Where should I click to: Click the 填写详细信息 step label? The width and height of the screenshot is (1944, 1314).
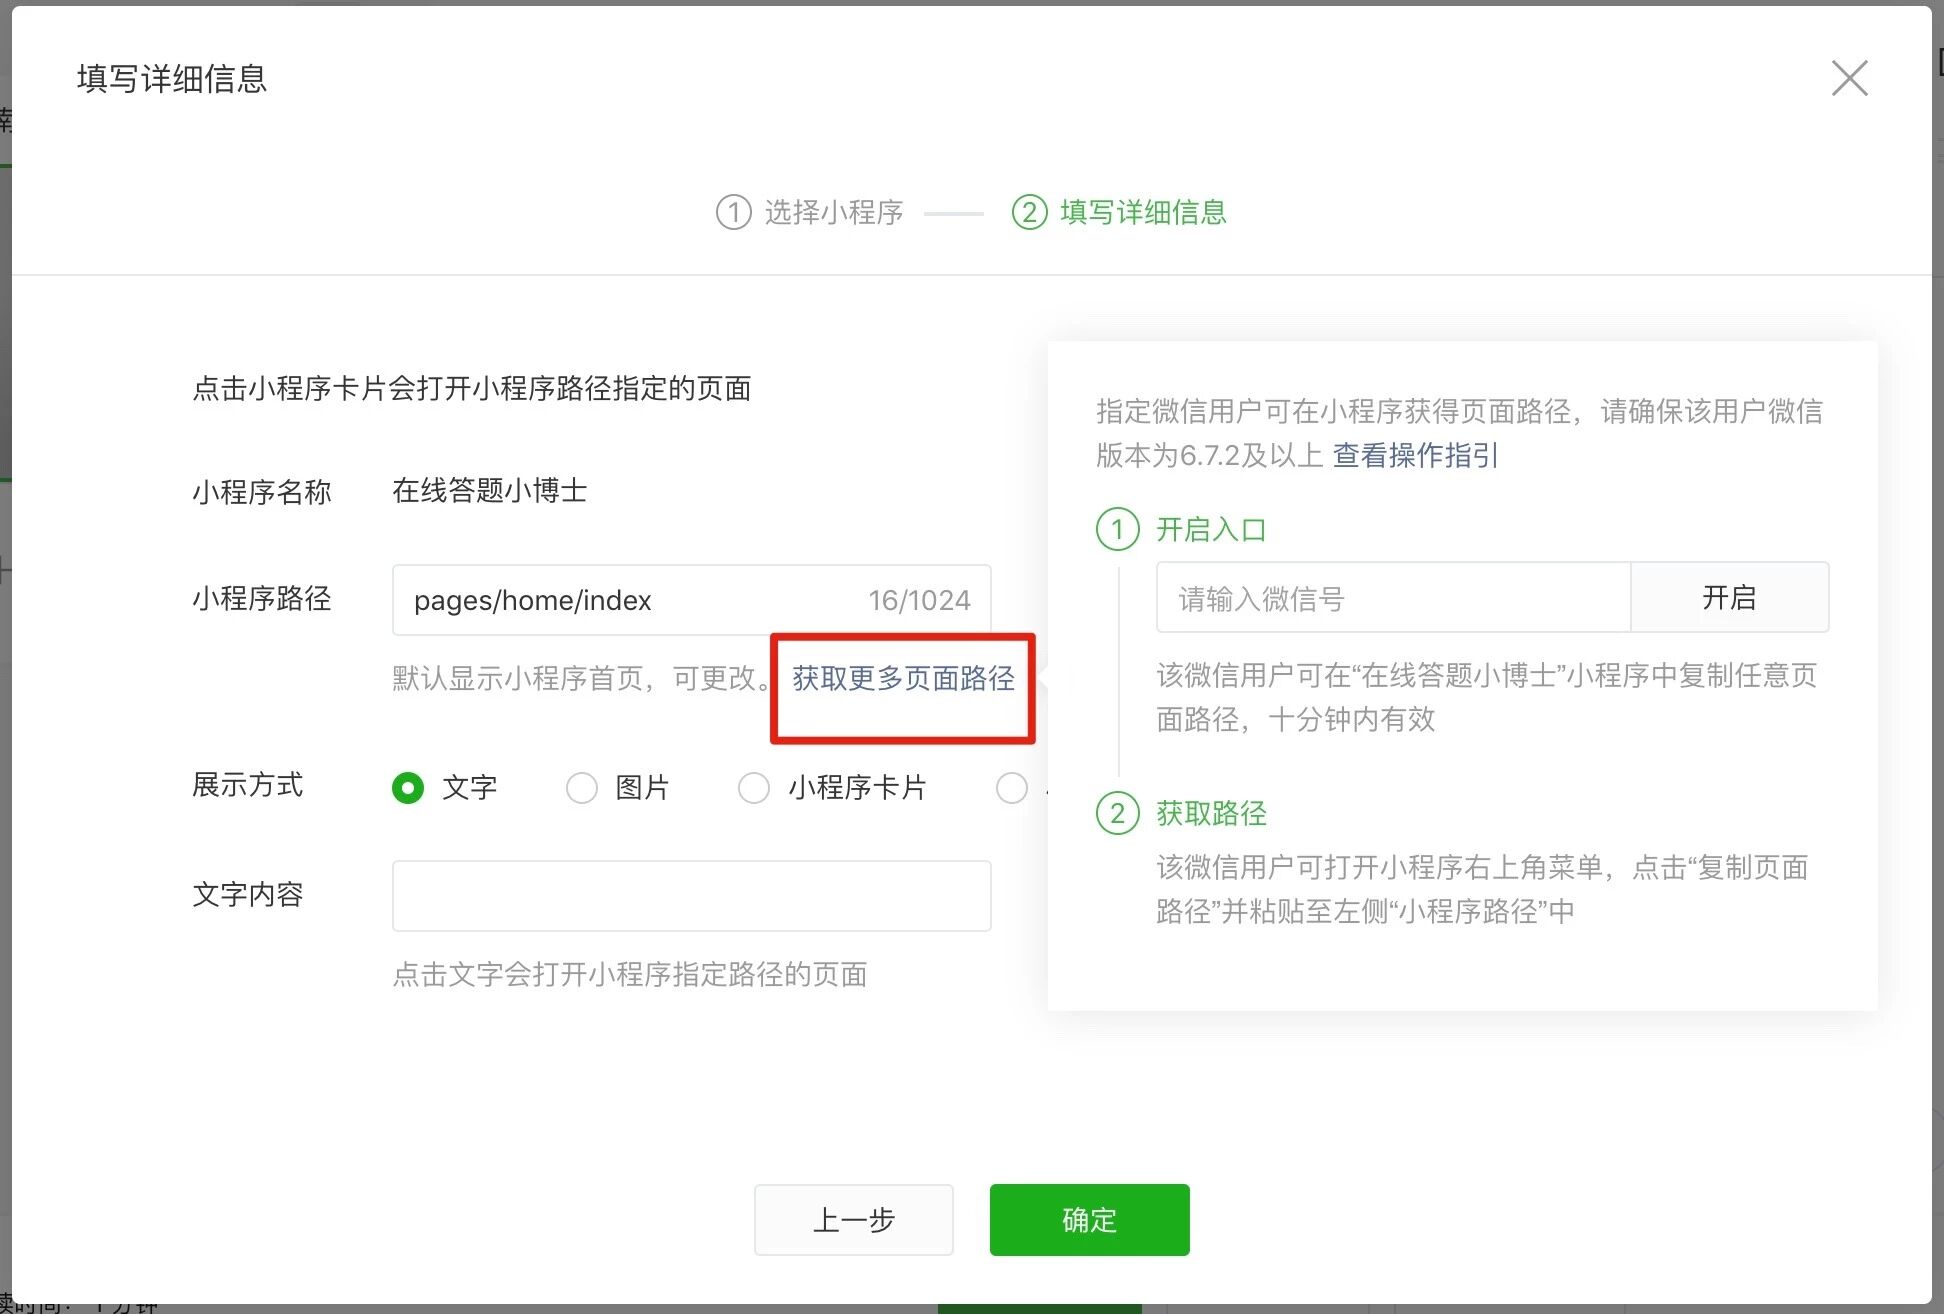pos(1143,212)
